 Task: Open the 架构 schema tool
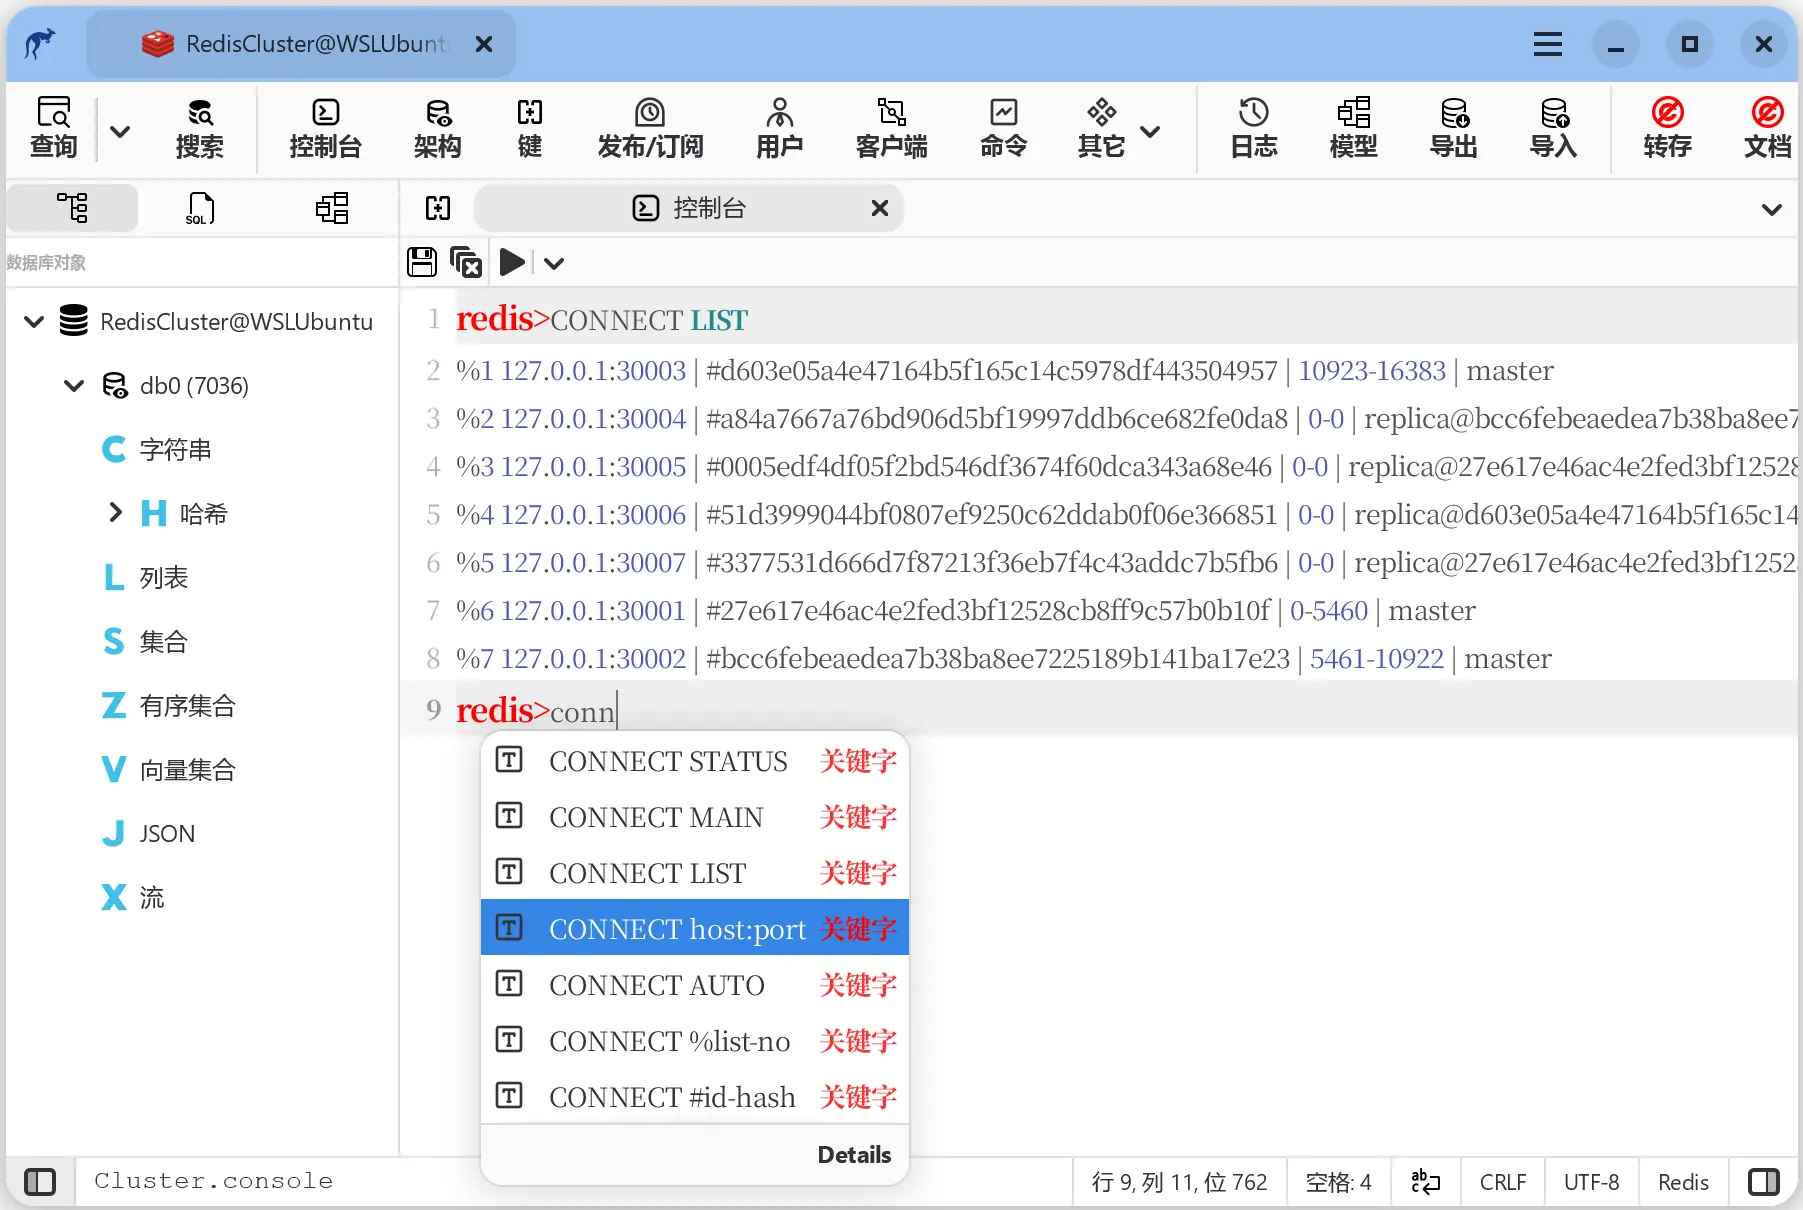coord(438,128)
